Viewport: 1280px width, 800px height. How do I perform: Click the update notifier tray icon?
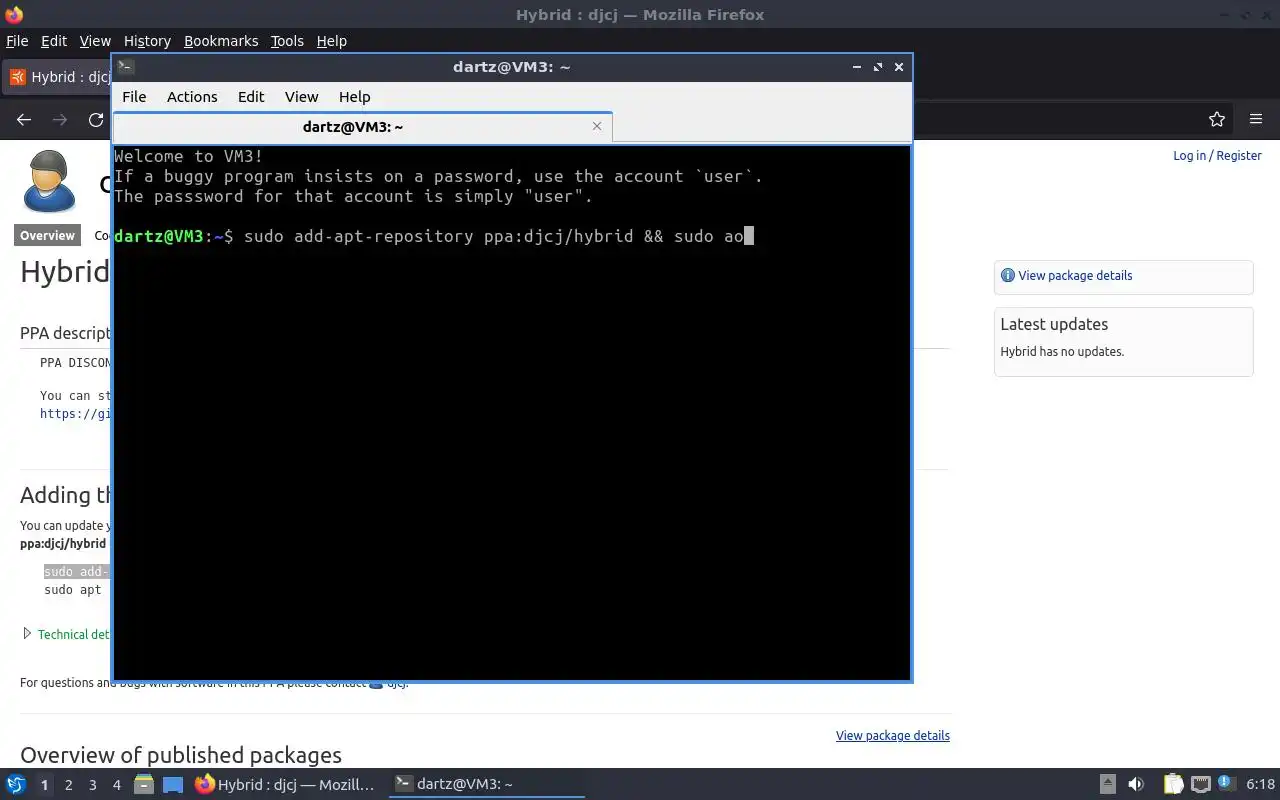click(x=1225, y=783)
